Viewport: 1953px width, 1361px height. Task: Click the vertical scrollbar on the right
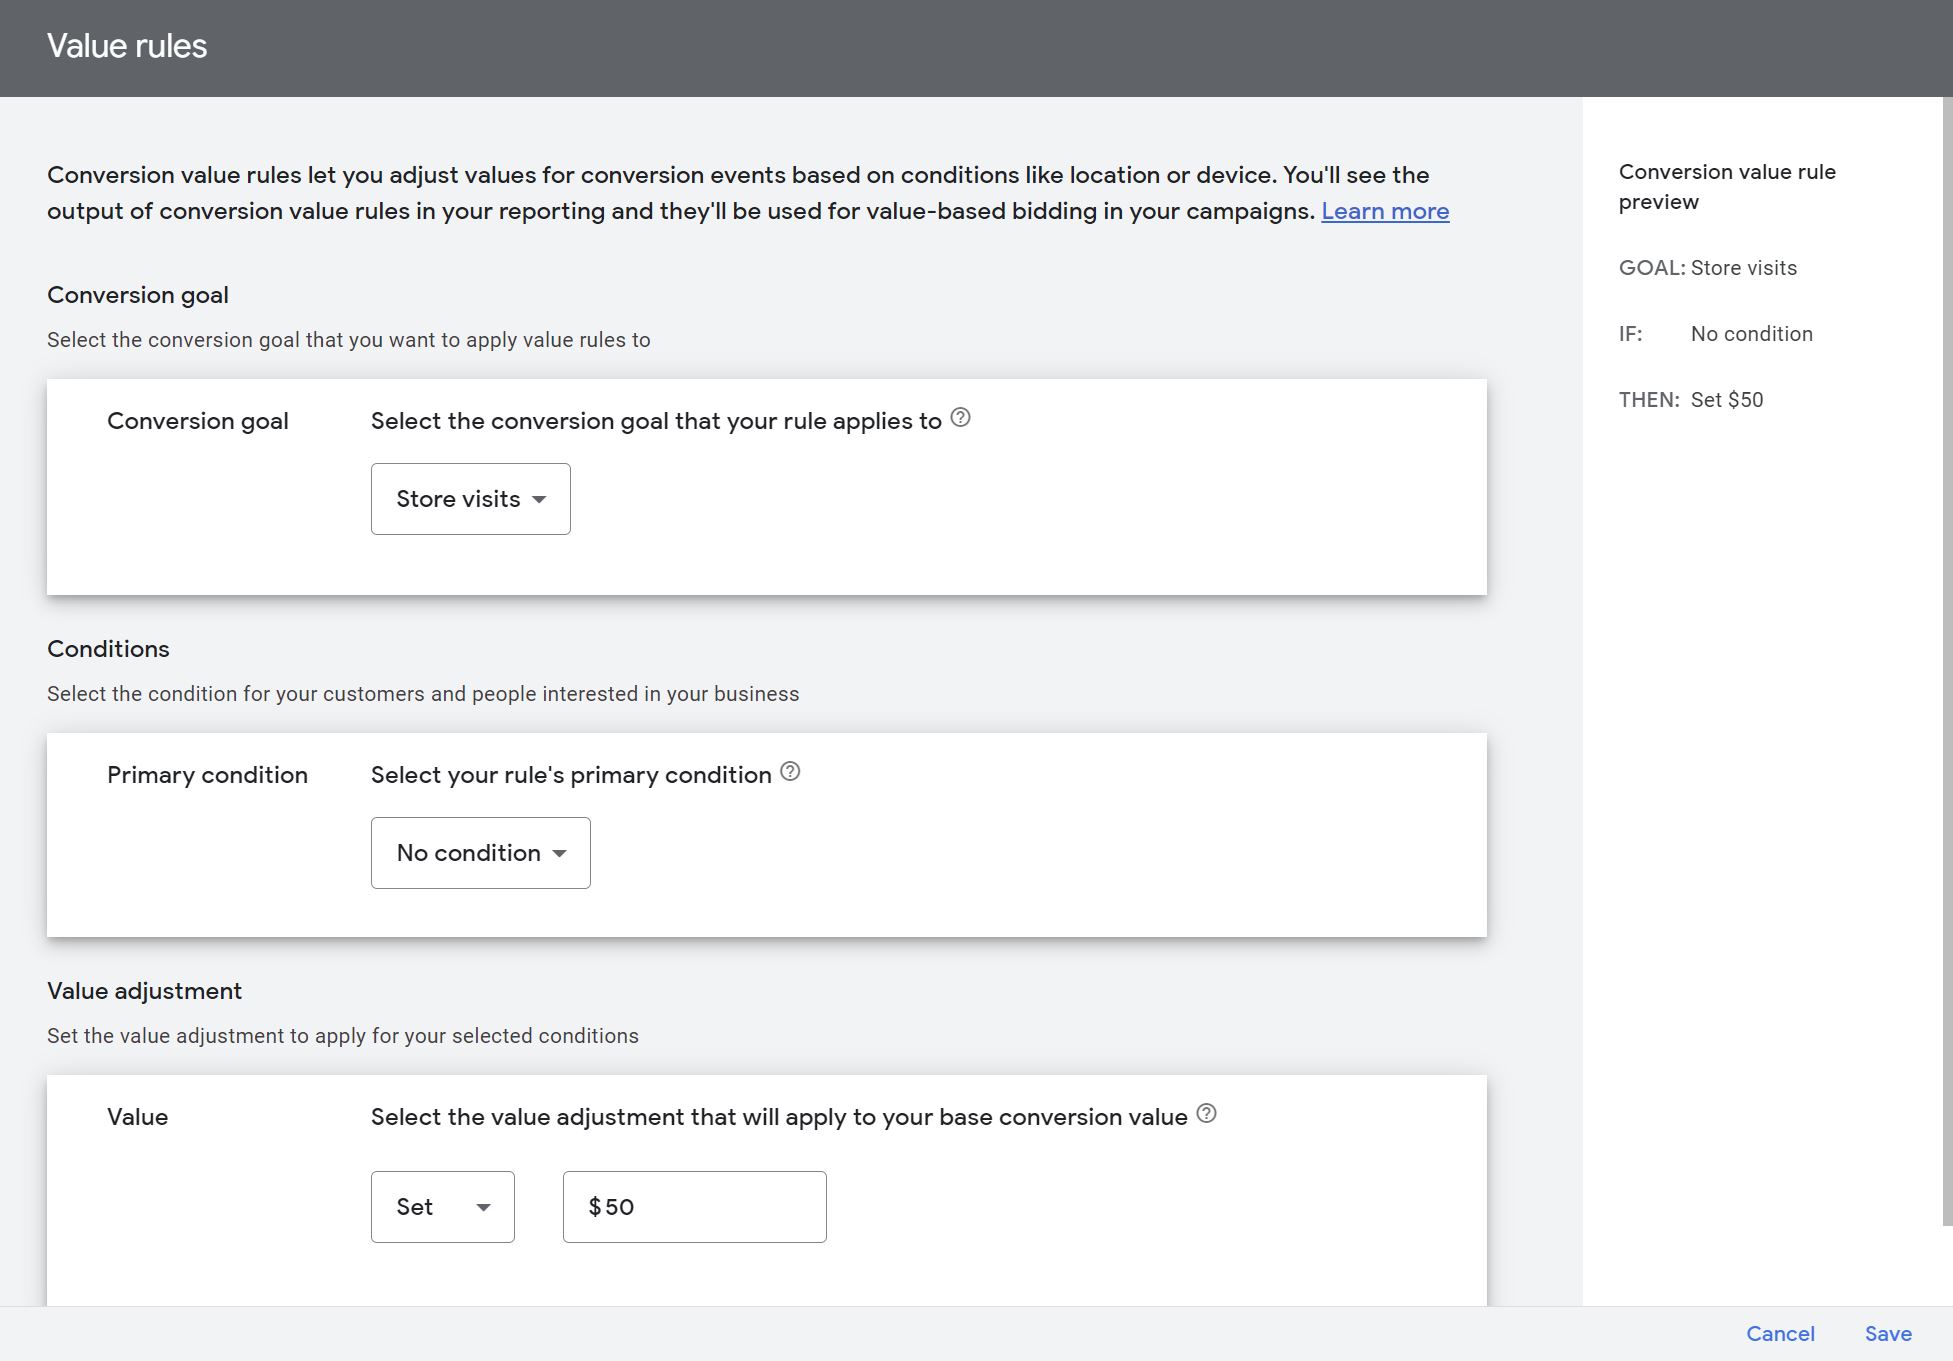pyautogui.click(x=1946, y=660)
